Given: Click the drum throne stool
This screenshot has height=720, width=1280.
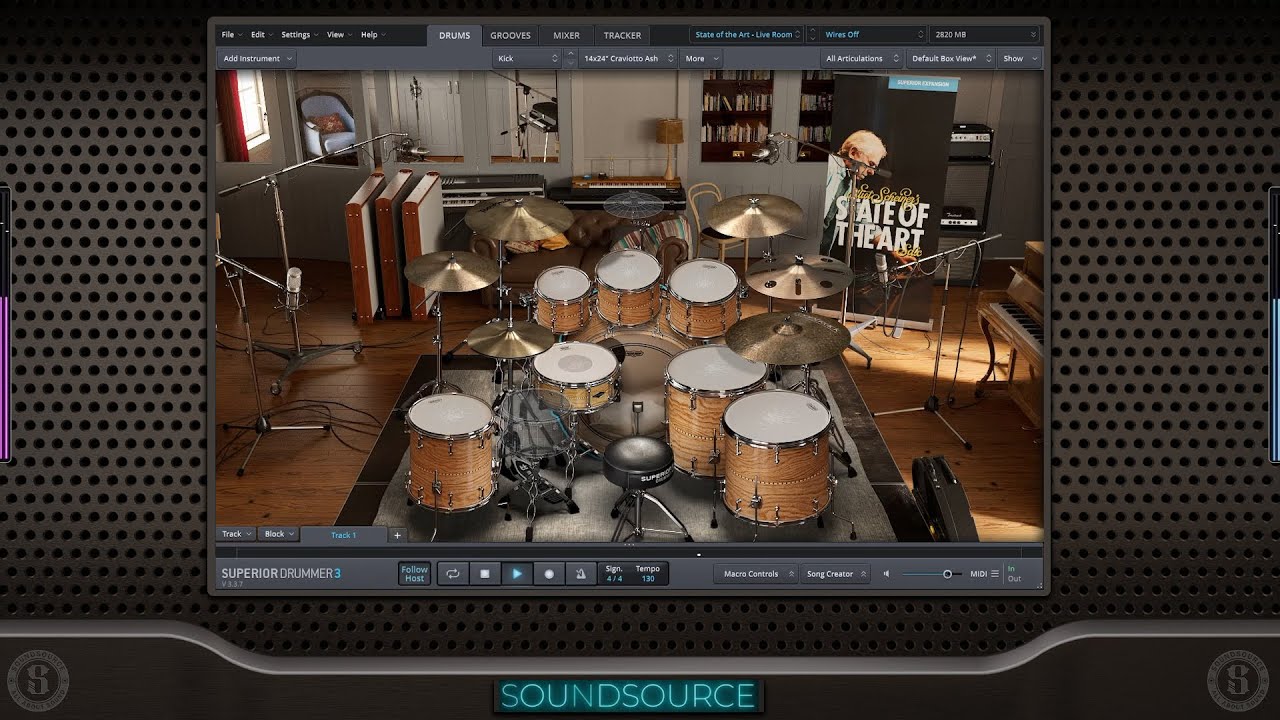Looking at the screenshot, I should [639, 465].
